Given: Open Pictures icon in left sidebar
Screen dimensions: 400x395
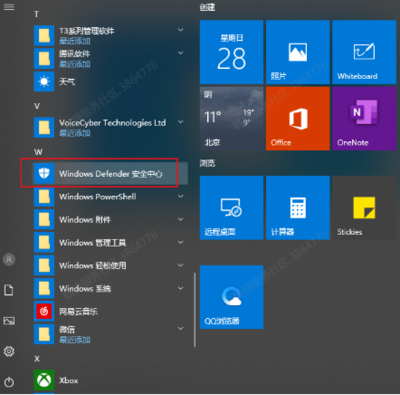Looking at the screenshot, I should (x=9, y=321).
